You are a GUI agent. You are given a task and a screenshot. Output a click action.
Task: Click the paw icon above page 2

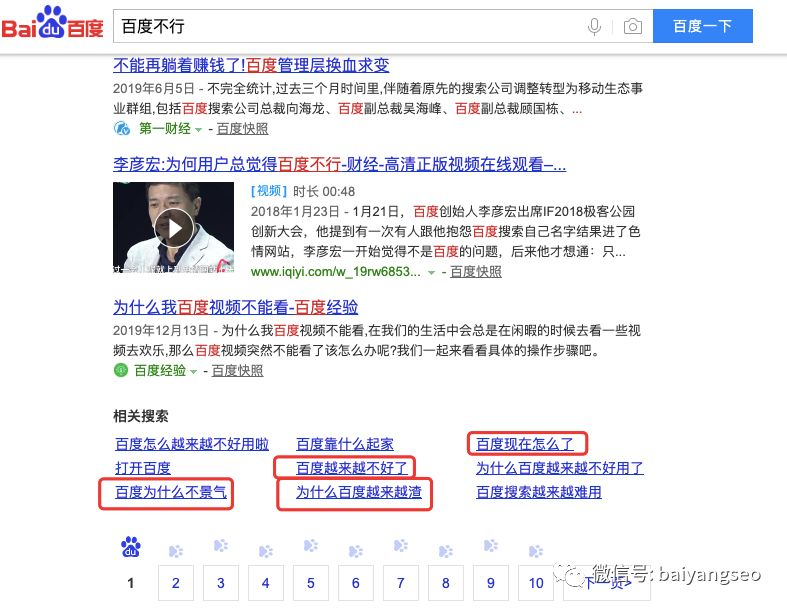[176, 549]
